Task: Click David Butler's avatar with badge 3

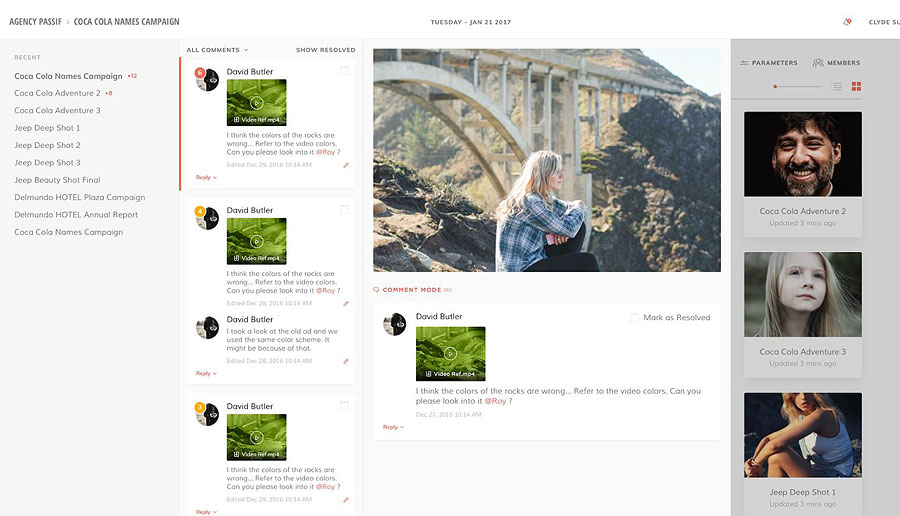Action: click(x=207, y=414)
